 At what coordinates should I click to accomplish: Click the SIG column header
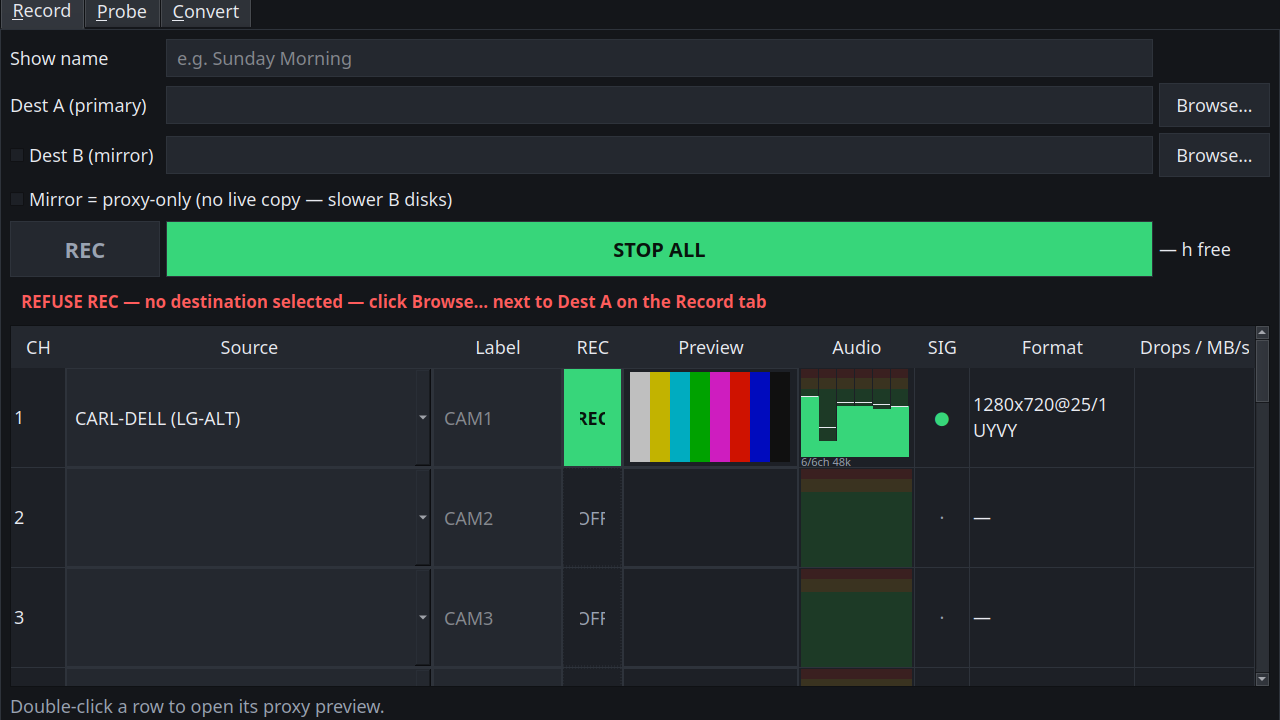(942, 347)
